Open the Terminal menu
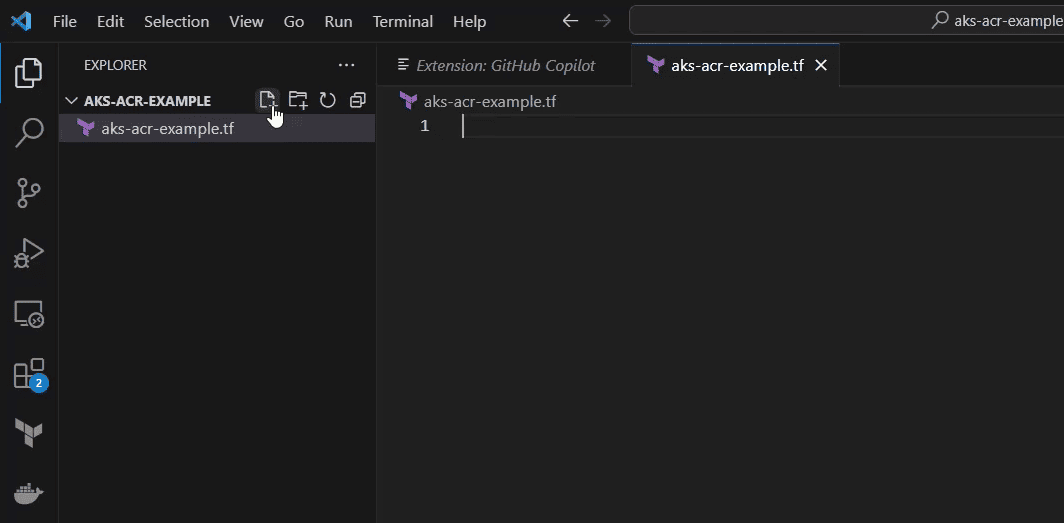 point(403,21)
